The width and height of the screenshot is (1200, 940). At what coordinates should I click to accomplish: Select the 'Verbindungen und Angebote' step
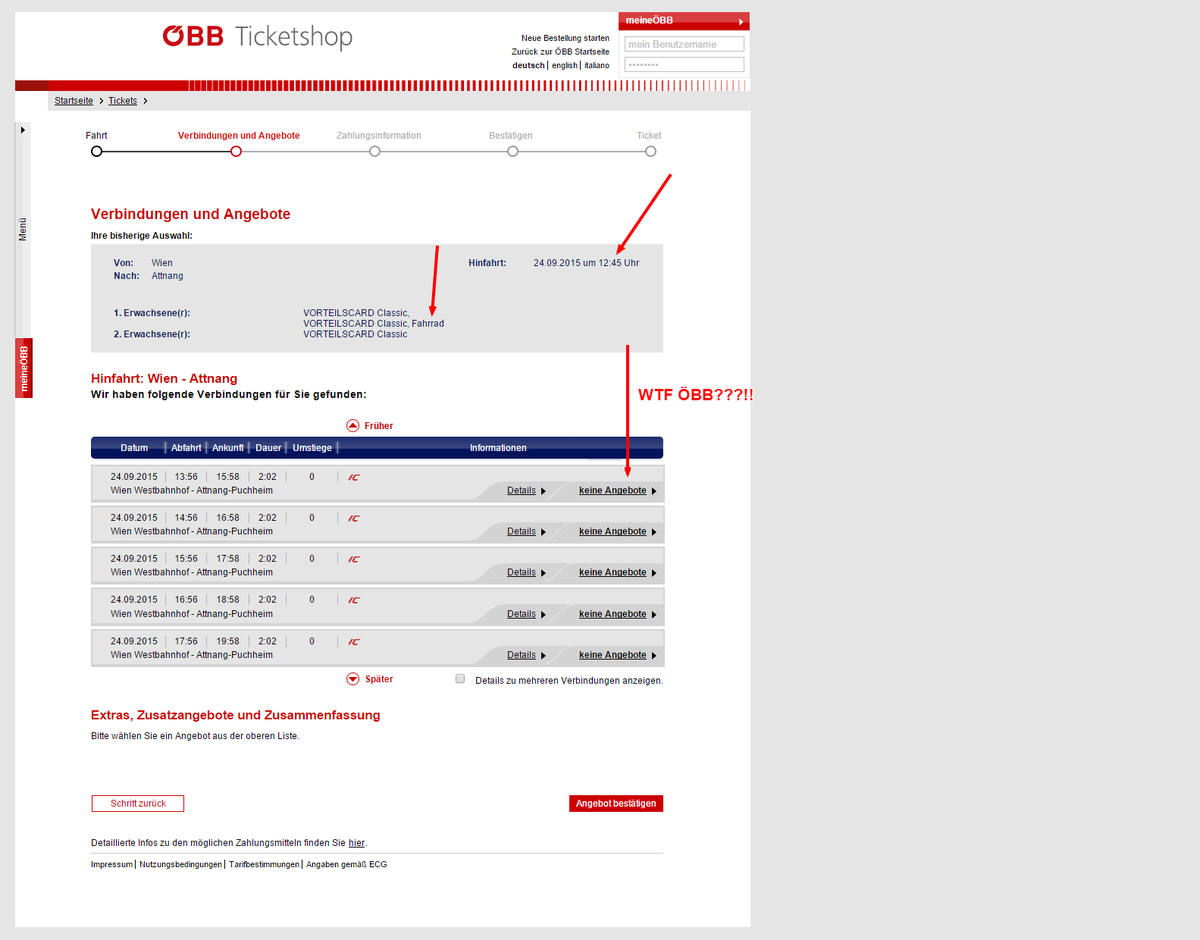[x=236, y=151]
